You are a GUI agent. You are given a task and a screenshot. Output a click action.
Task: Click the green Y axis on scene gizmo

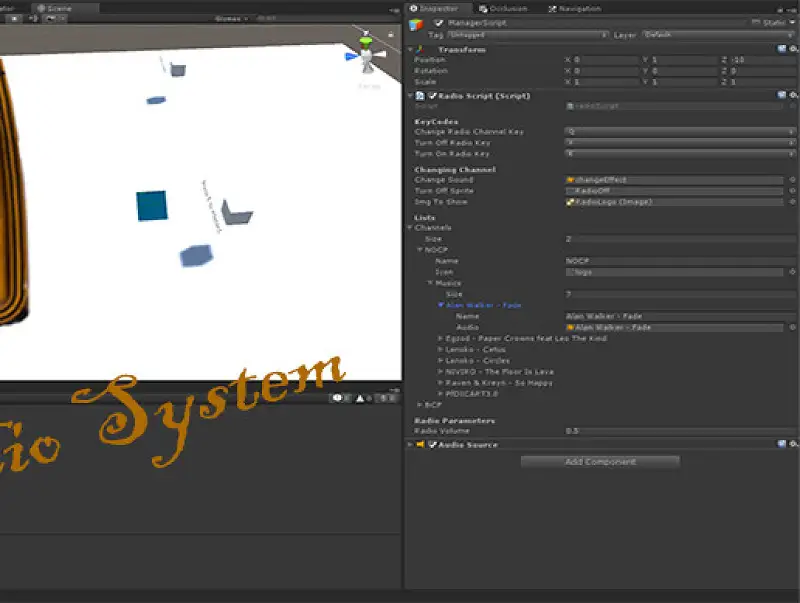coord(366,41)
